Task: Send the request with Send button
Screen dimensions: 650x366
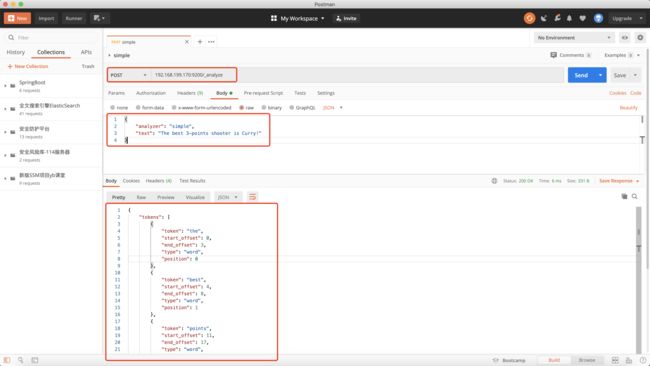Action: click(x=581, y=75)
